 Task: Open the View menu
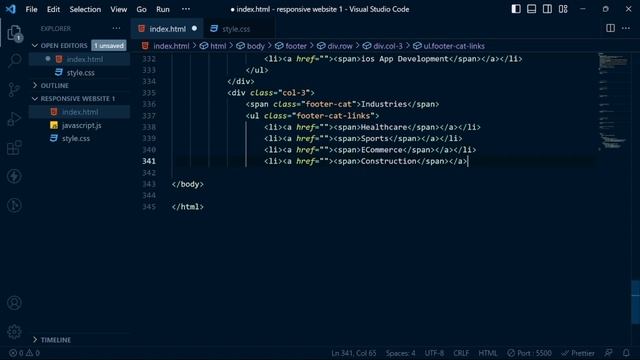pos(119,9)
